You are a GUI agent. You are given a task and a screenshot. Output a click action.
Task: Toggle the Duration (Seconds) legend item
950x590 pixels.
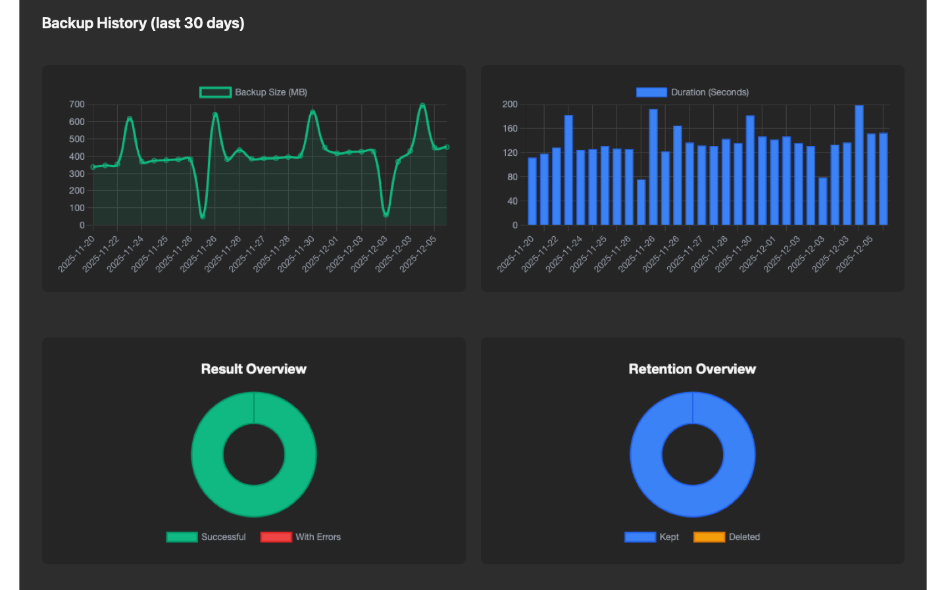click(x=692, y=92)
